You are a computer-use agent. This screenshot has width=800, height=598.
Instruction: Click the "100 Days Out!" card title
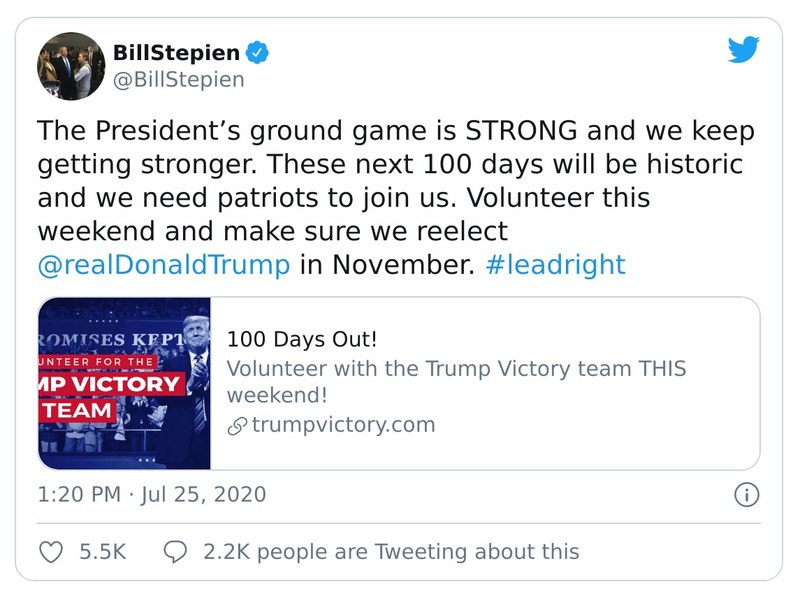point(302,337)
